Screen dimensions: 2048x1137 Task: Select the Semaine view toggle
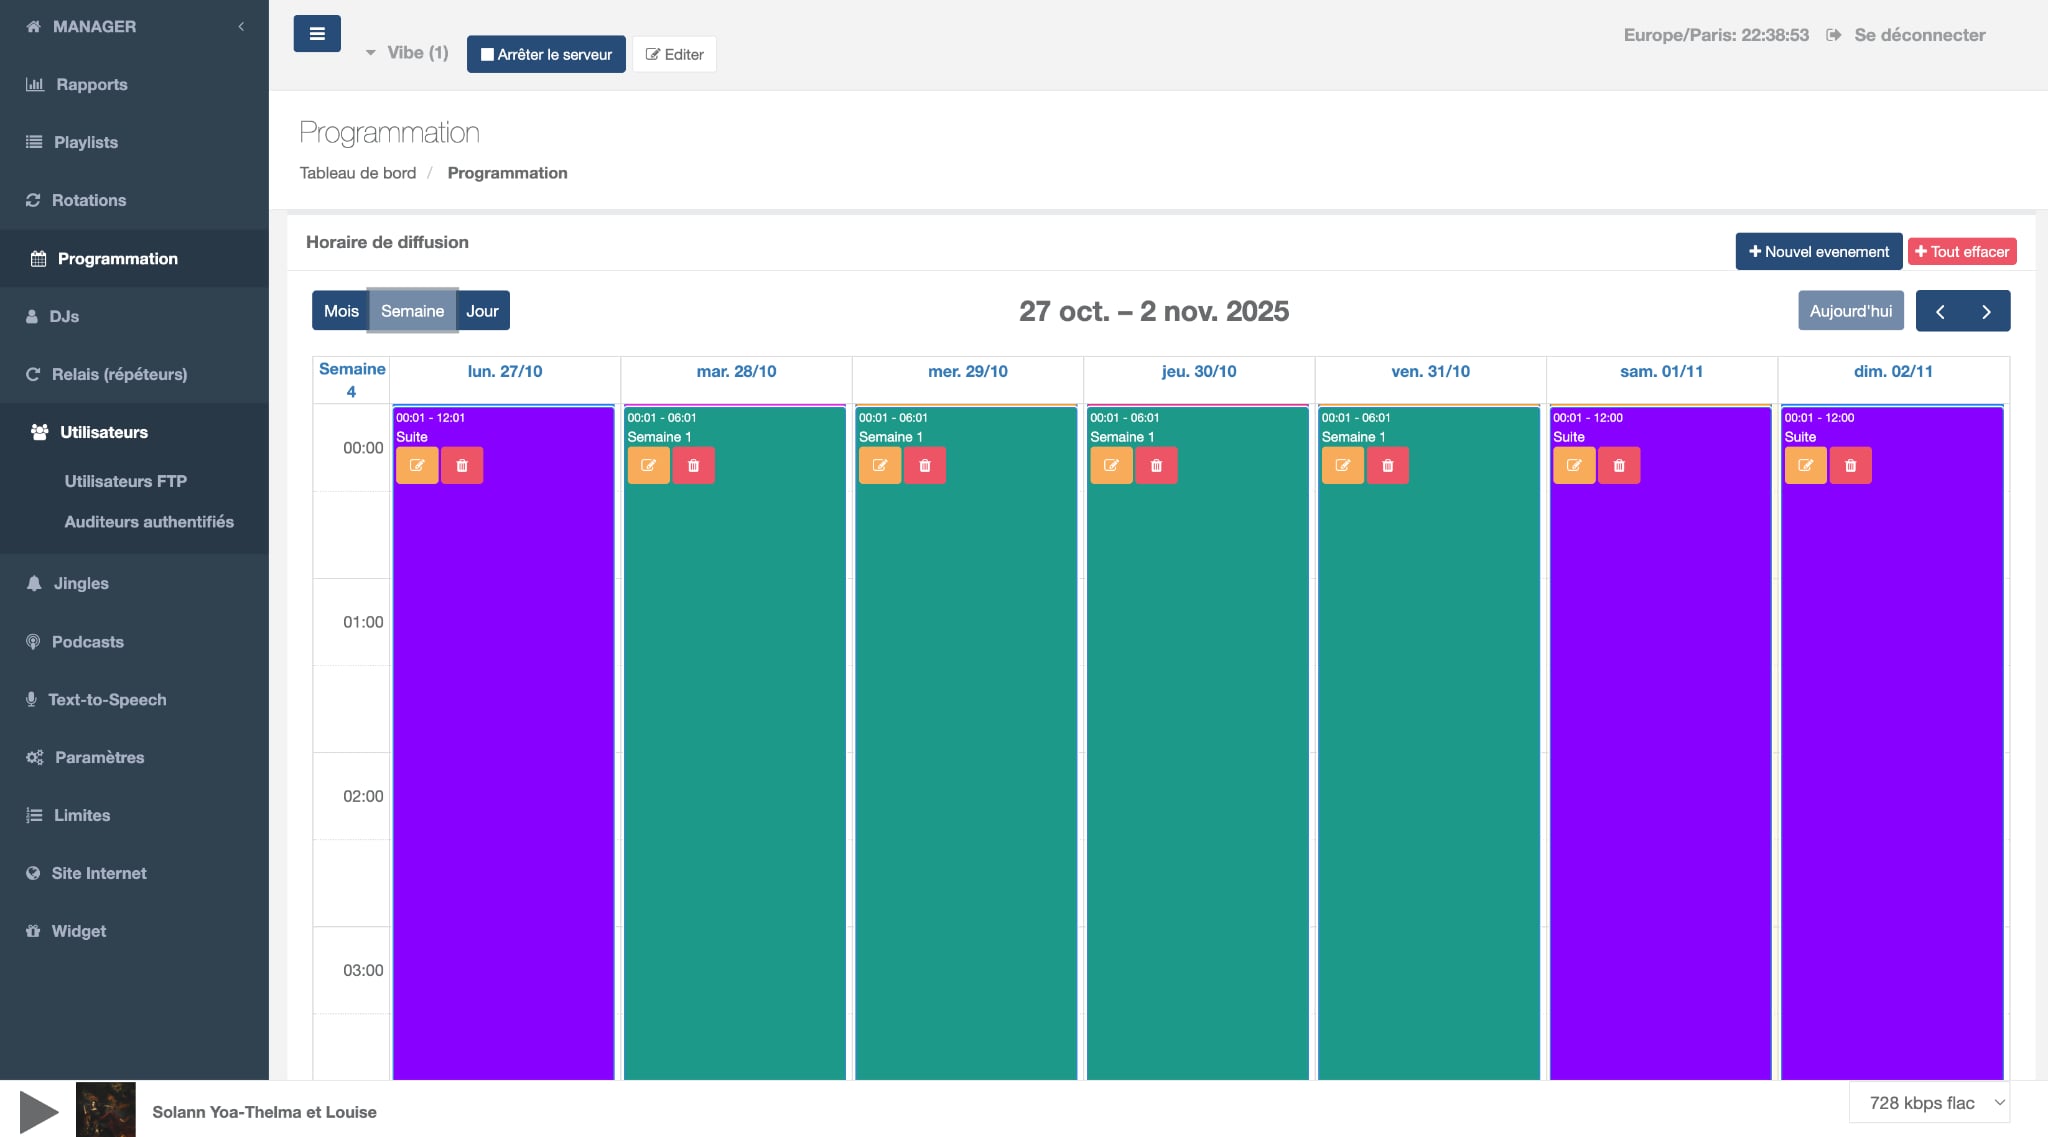click(x=412, y=311)
